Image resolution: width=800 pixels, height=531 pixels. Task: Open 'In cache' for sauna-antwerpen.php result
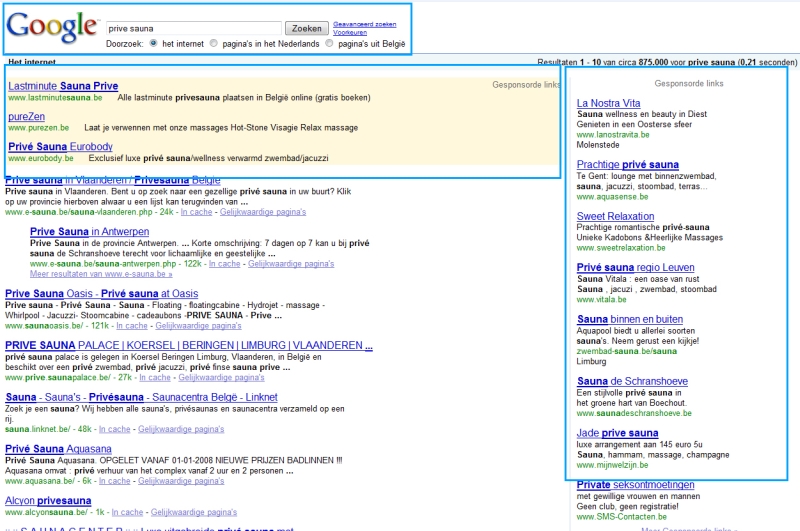224,264
